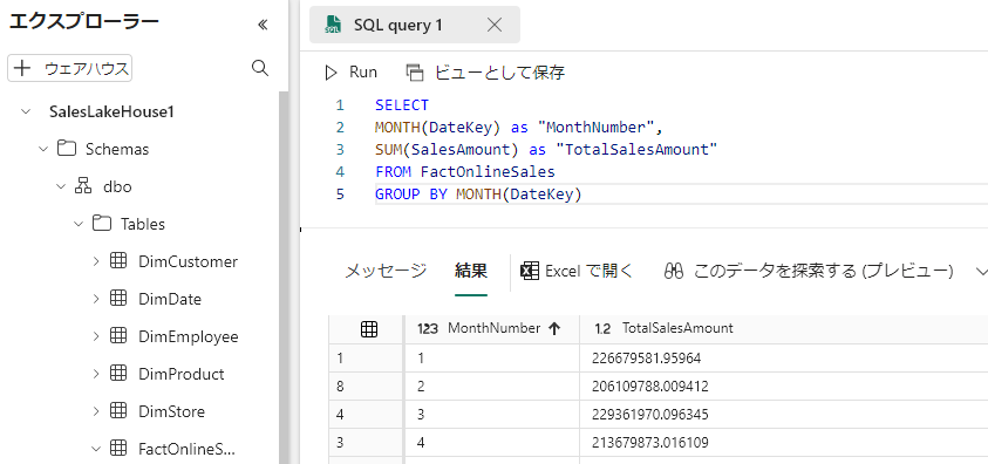
Task: Collapse the SalesLakeHouse1 tree node
Action: [26, 112]
